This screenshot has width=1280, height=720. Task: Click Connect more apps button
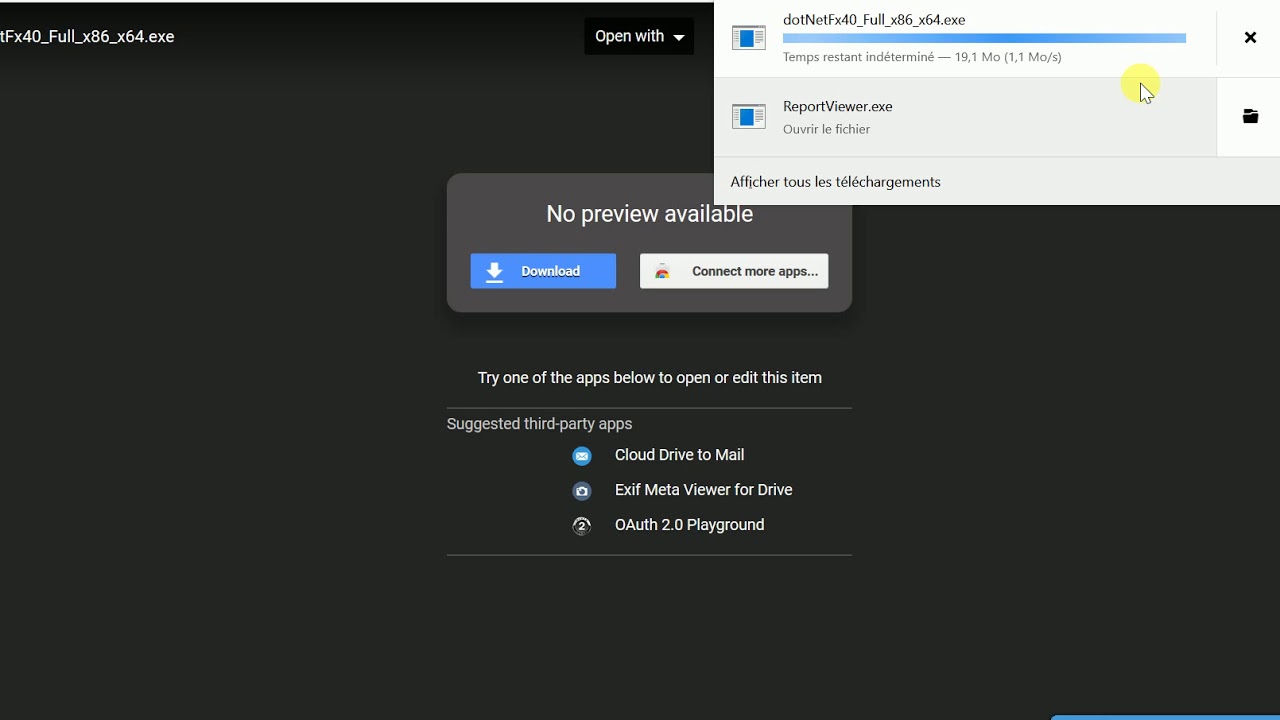click(x=734, y=271)
